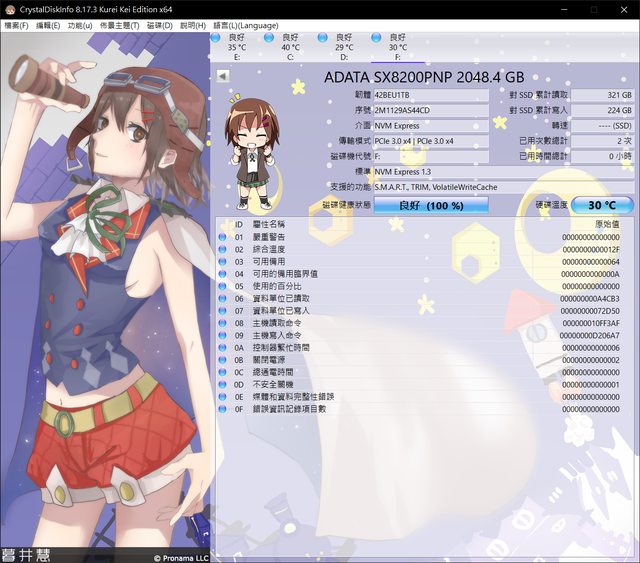Image resolution: width=640 pixels, height=563 pixels.
Task: Click the 良好 (100 %) health status button
Action: 416,205
